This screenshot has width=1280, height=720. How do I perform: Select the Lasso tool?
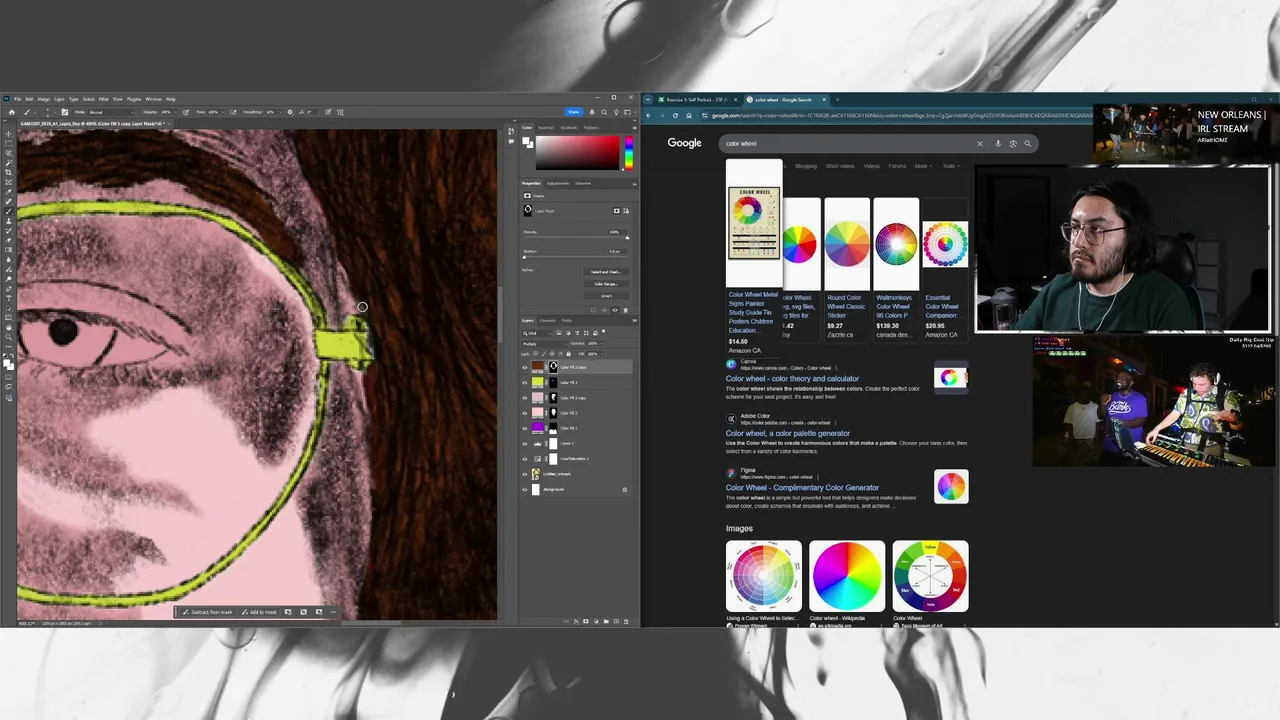[x=9, y=153]
